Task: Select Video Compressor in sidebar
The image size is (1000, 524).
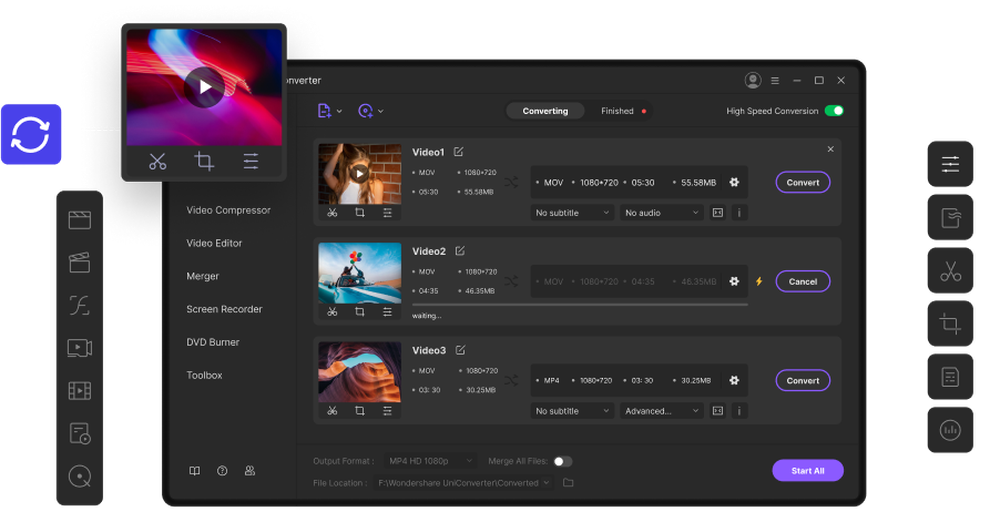Action: pos(228,210)
